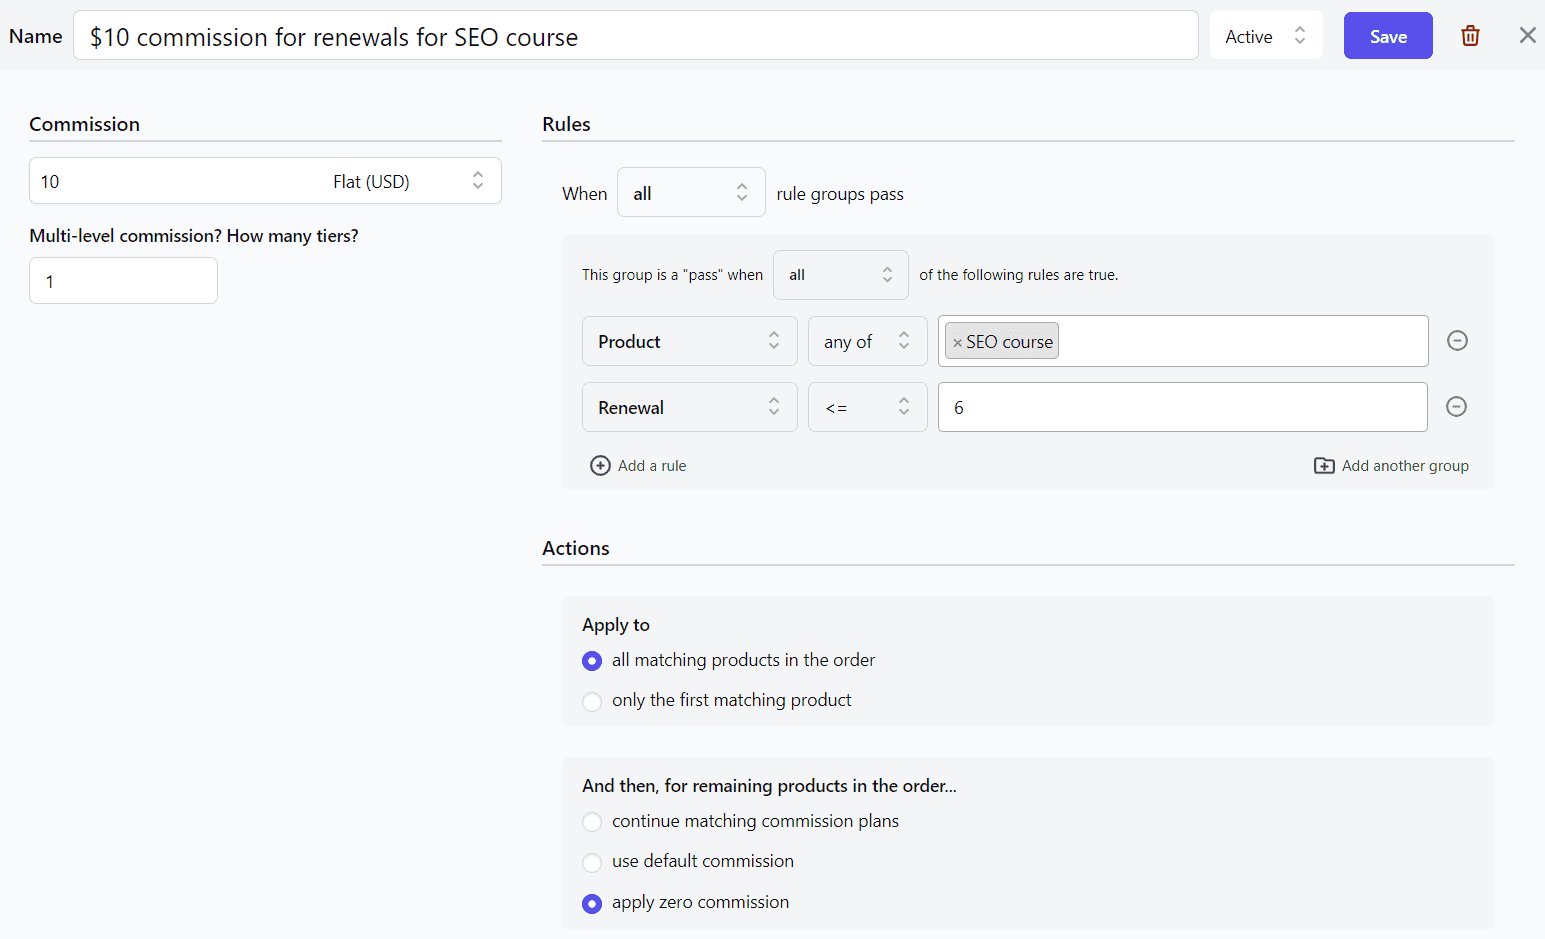Select 'only the first matching product'
This screenshot has width=1545, height=939.
pos(592,701)
